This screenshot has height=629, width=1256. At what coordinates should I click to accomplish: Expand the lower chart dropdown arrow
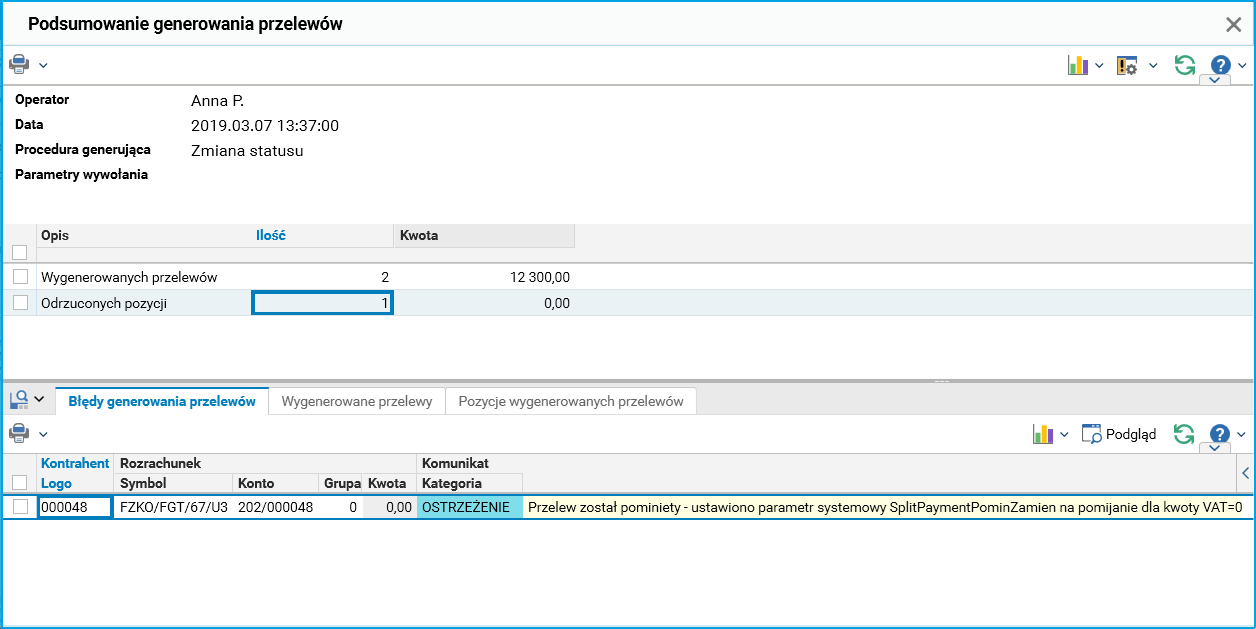(1064, 435)
